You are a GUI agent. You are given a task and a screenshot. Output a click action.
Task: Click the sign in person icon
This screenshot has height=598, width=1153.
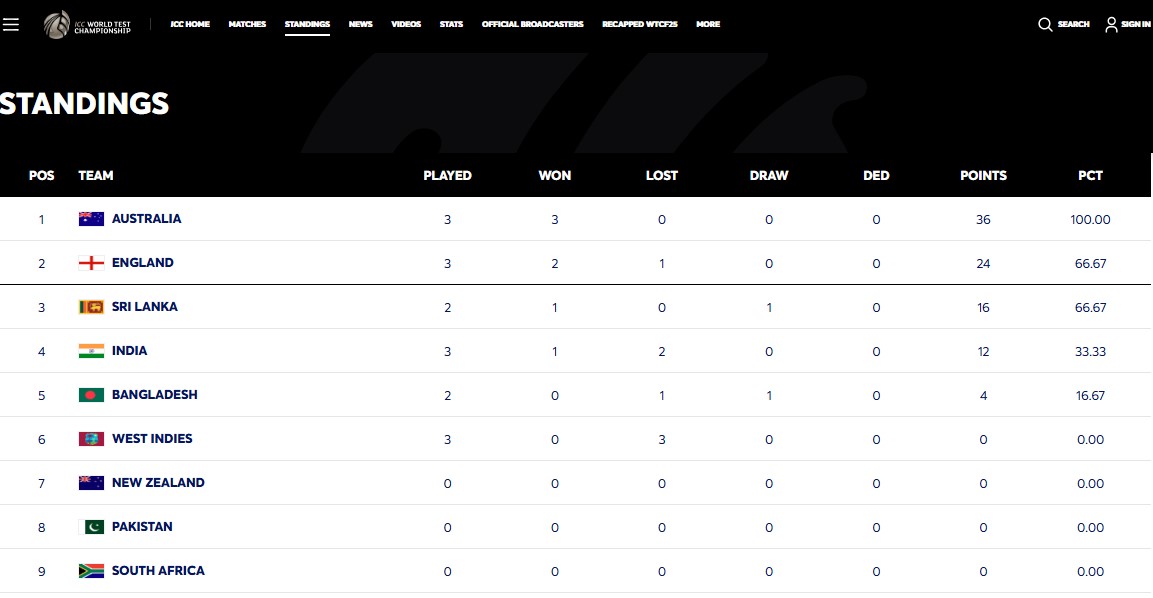[1111, 24]
